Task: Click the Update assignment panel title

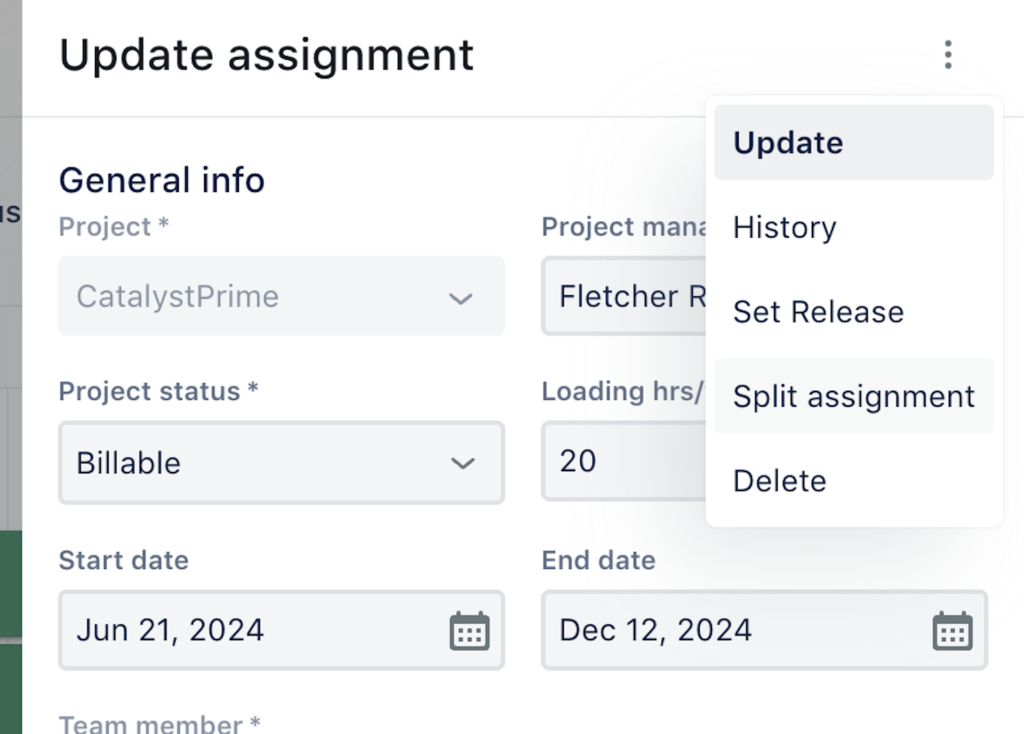Action: pyautogui.click(x=266, y=55)
